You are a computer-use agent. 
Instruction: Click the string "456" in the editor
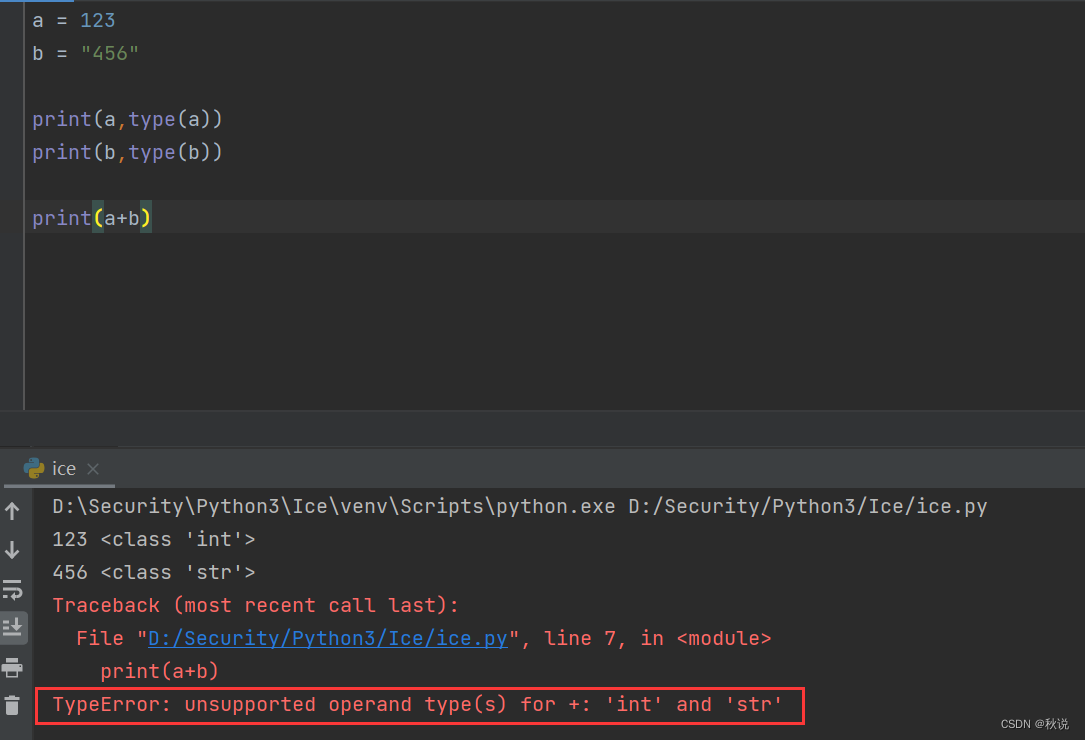(x=109, y=53)
